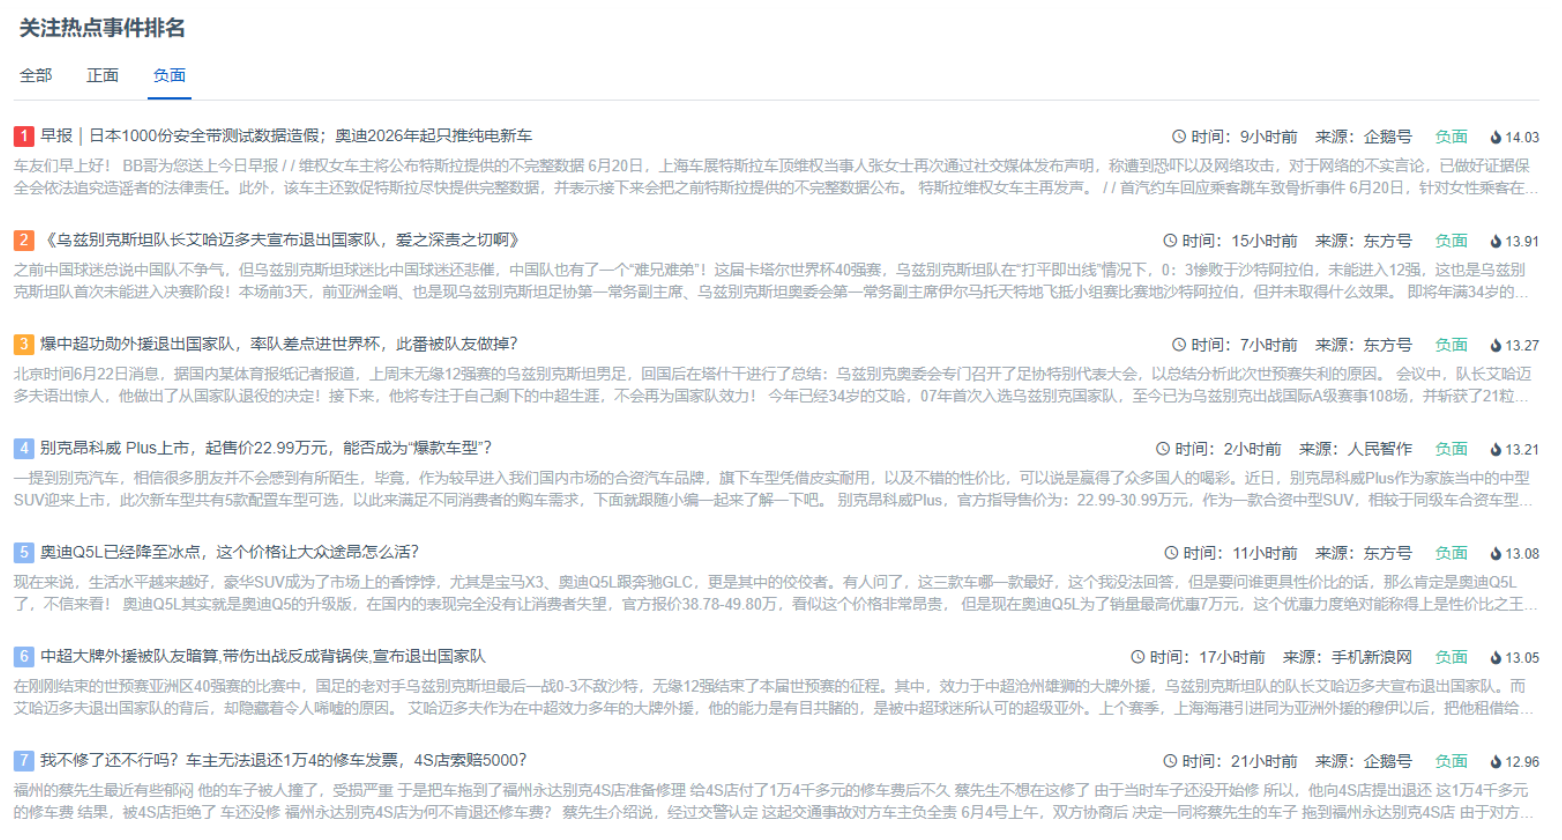Click the red rank 1 badge
This screenshot has width=1562, height=840.
tap(24, 136)
